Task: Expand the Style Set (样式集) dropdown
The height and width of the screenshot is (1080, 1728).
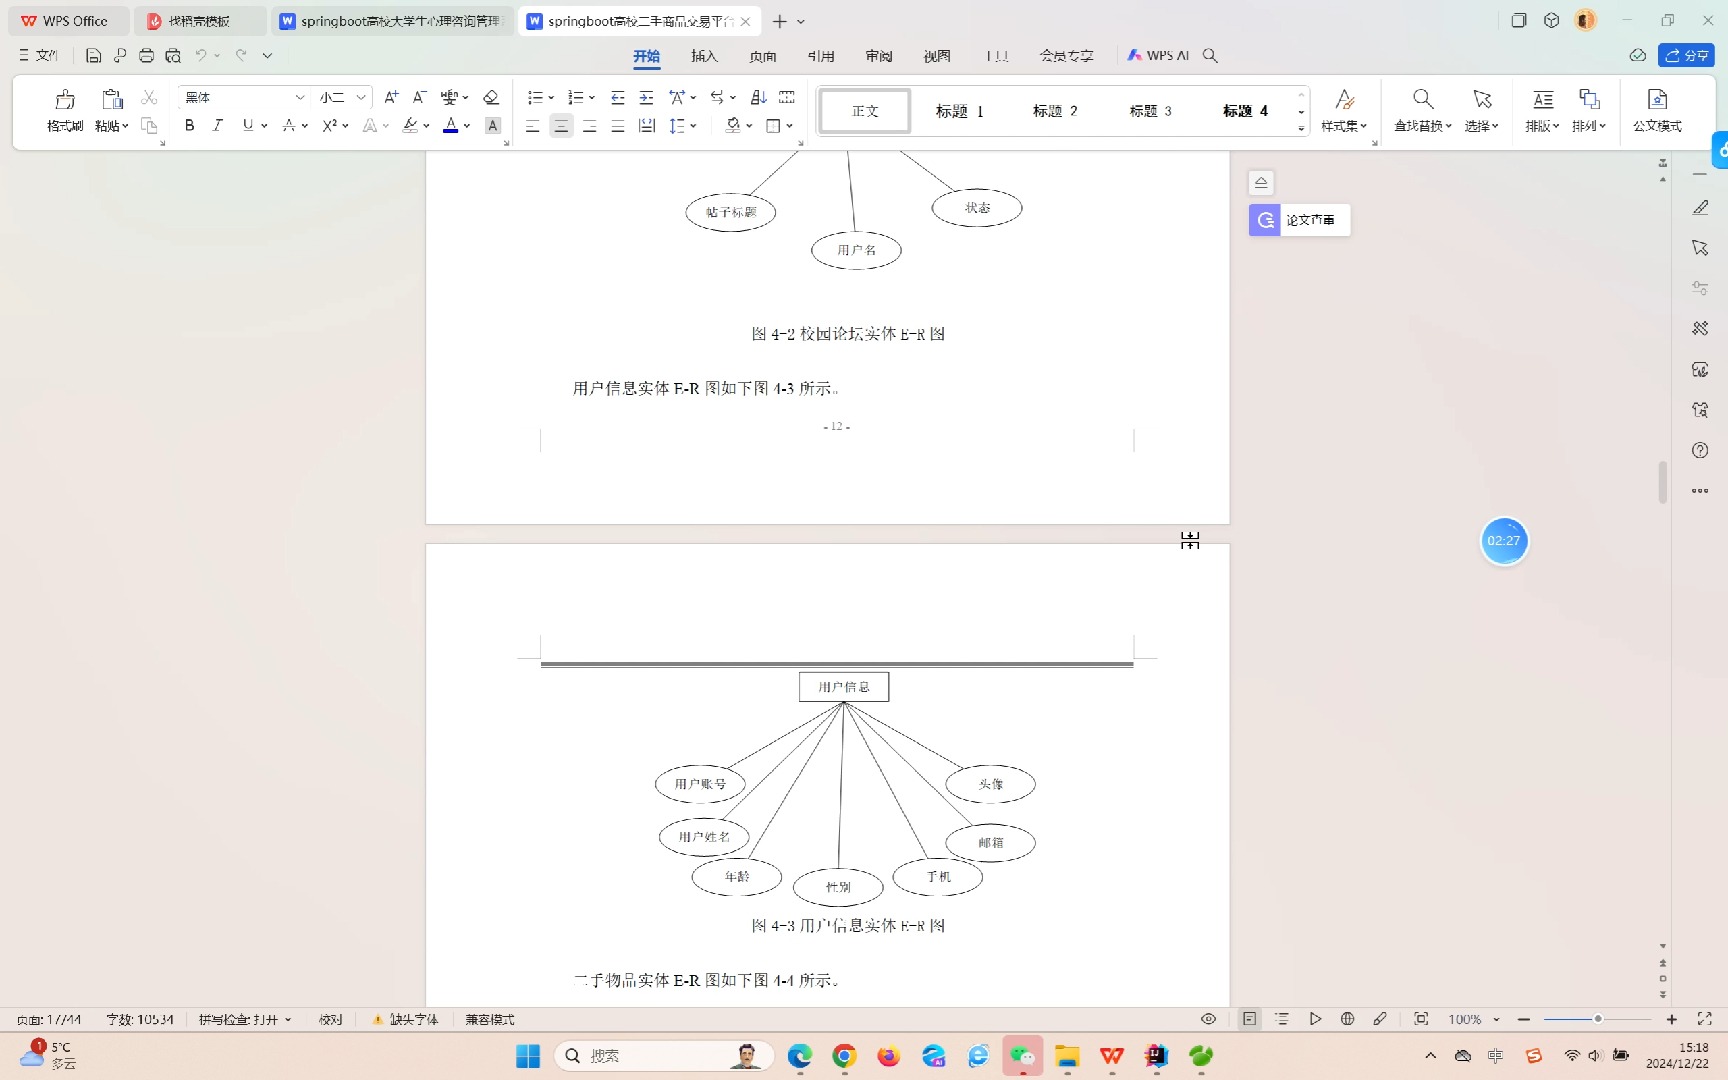Action: [x=1343, y=126]
